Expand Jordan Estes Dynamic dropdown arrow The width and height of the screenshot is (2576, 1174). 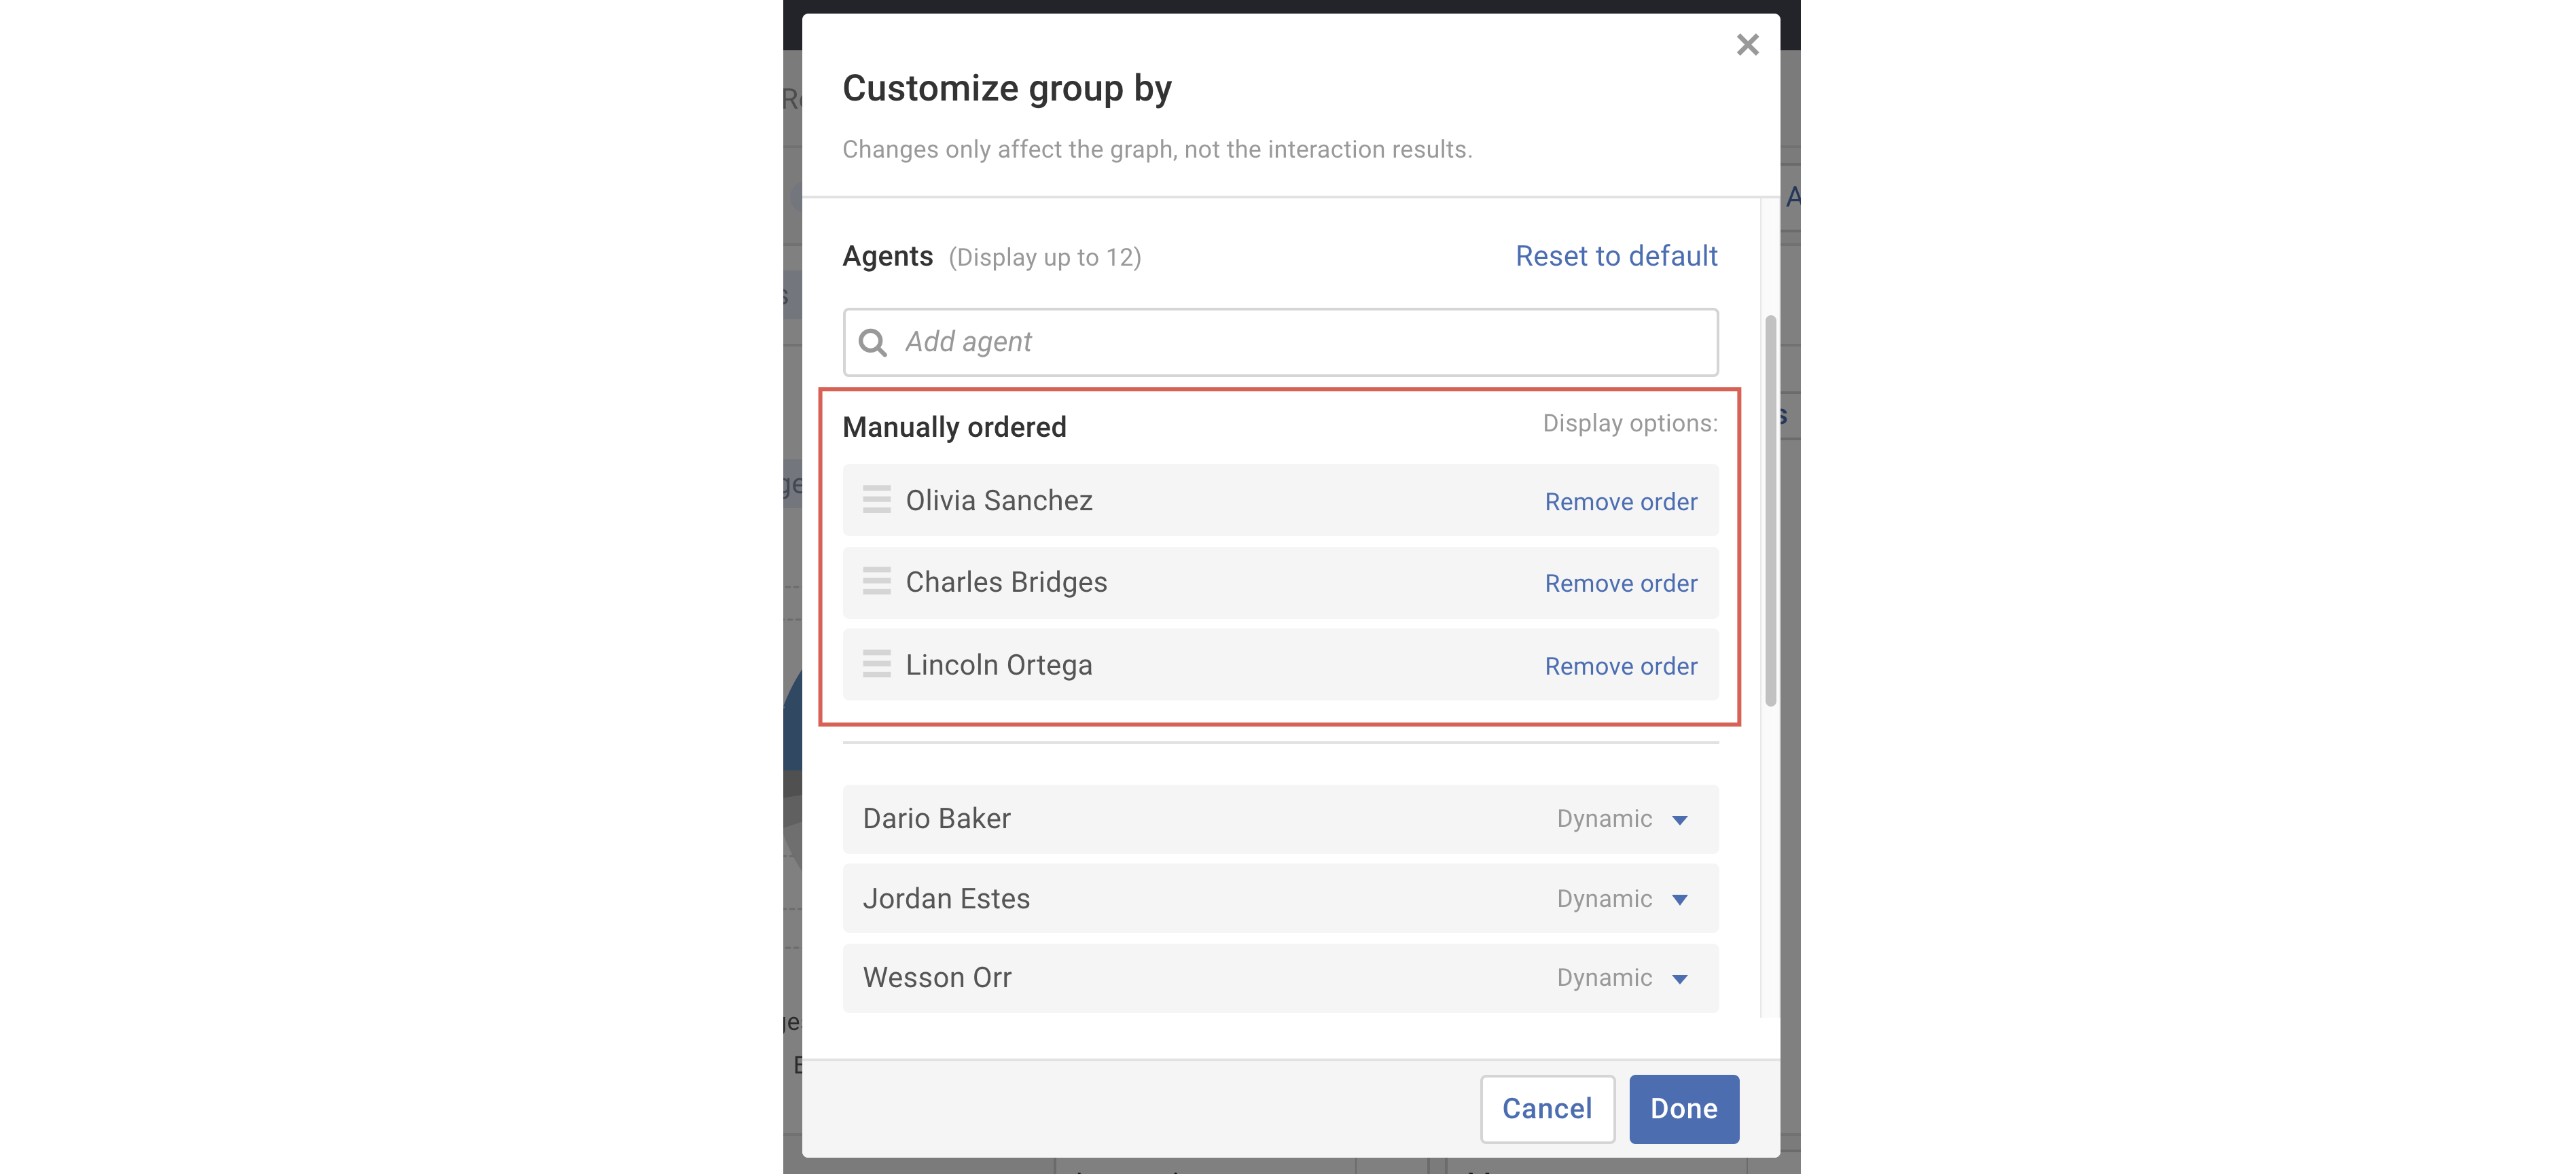pos(1680,900)
